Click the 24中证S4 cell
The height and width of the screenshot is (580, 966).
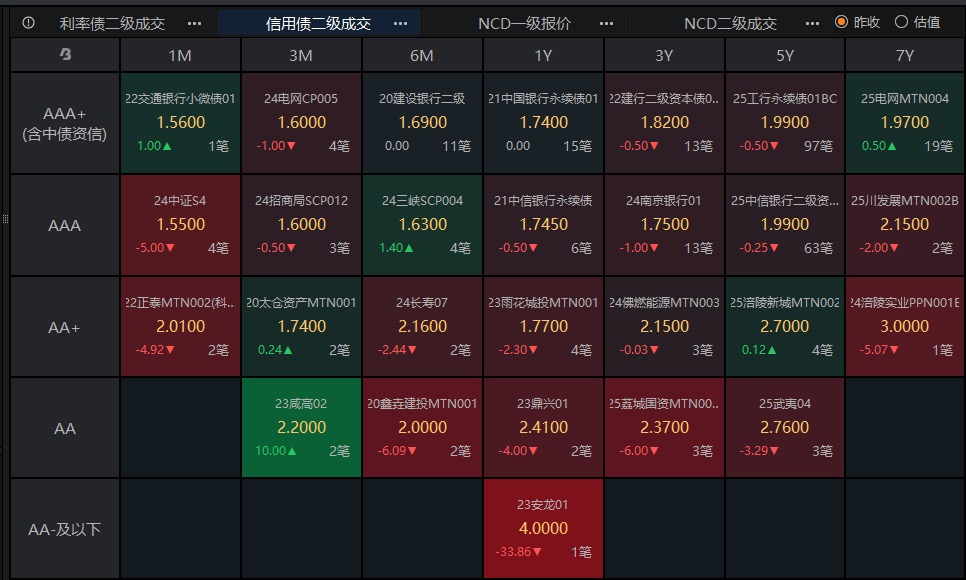[x=181, y=225]
